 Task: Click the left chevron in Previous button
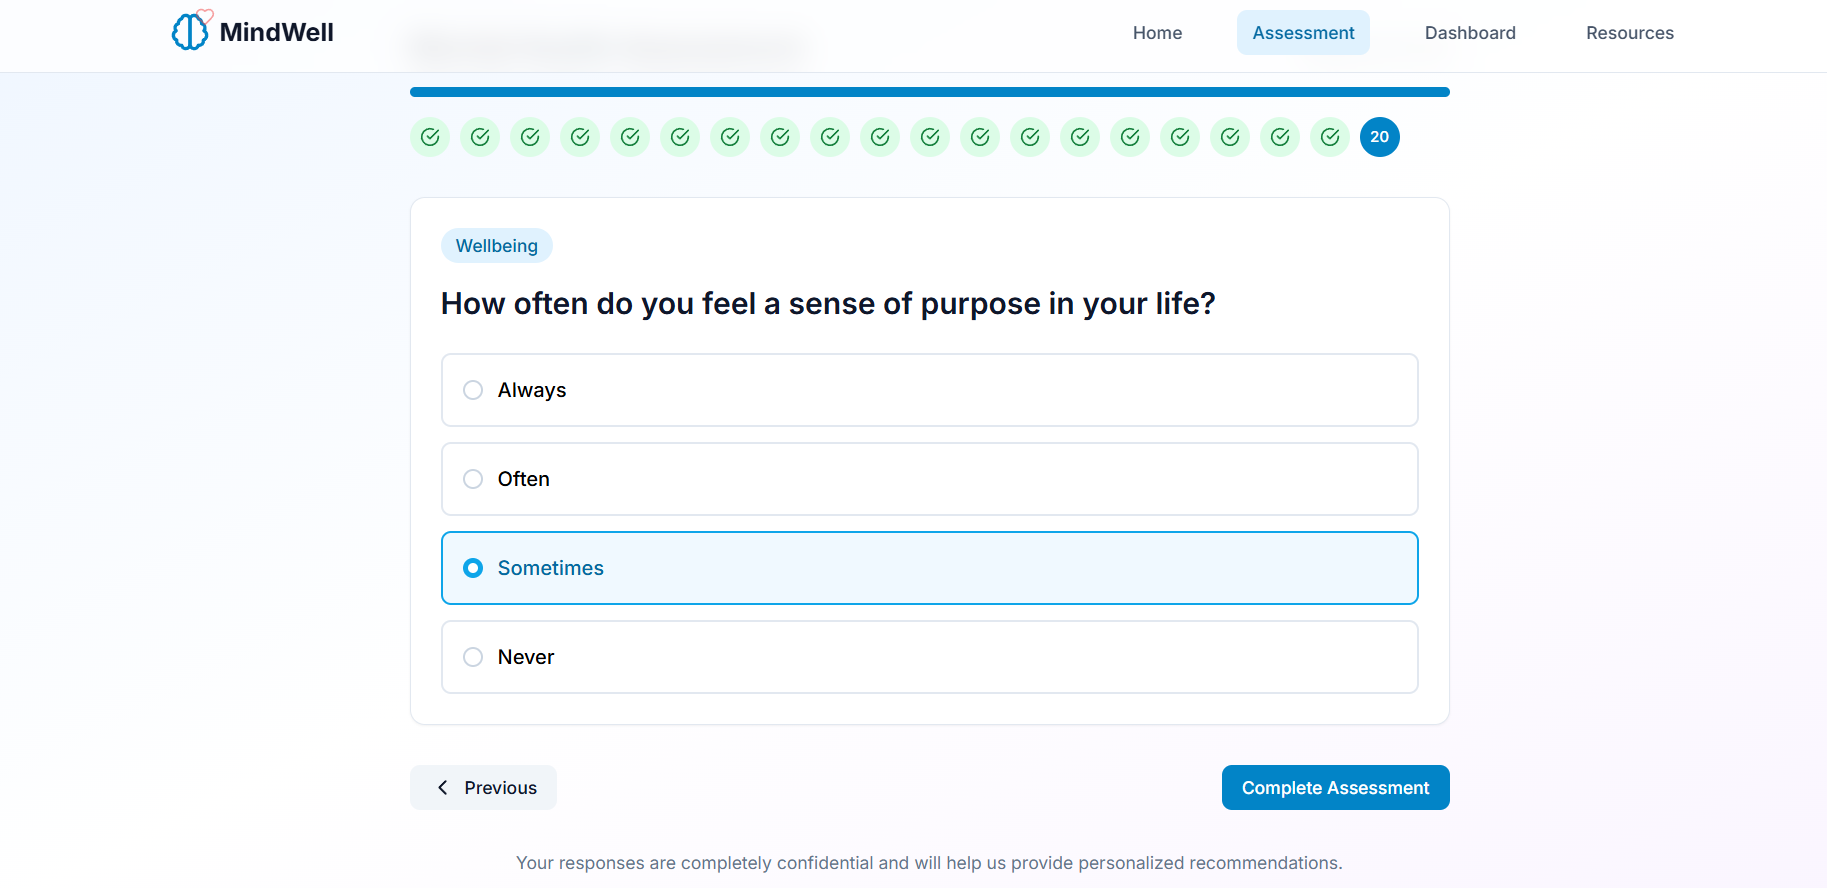[x=443, y=788]
